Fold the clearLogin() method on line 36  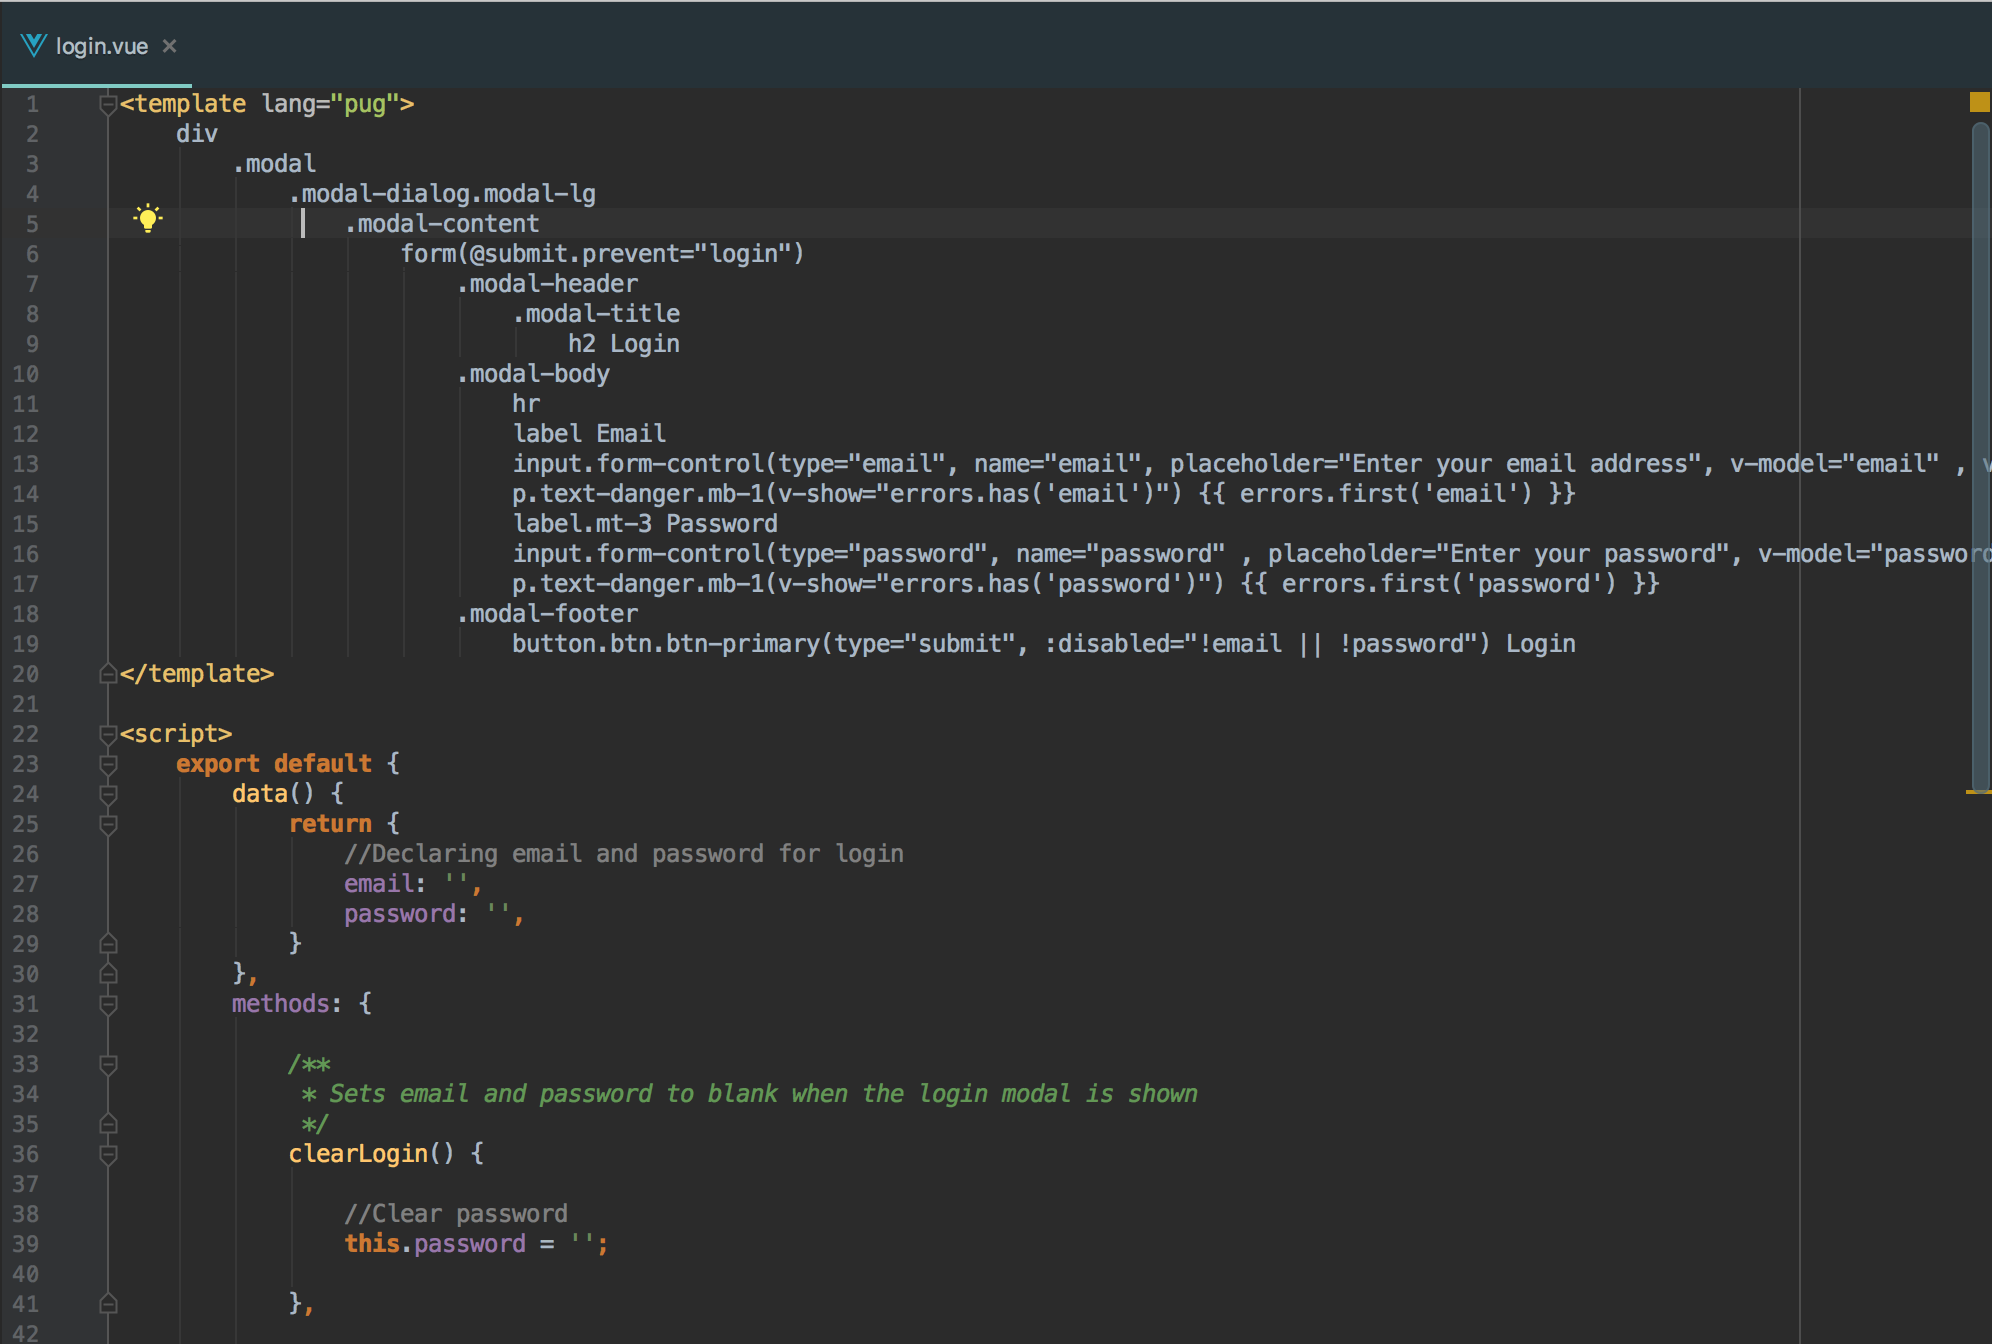[108, 1154]
